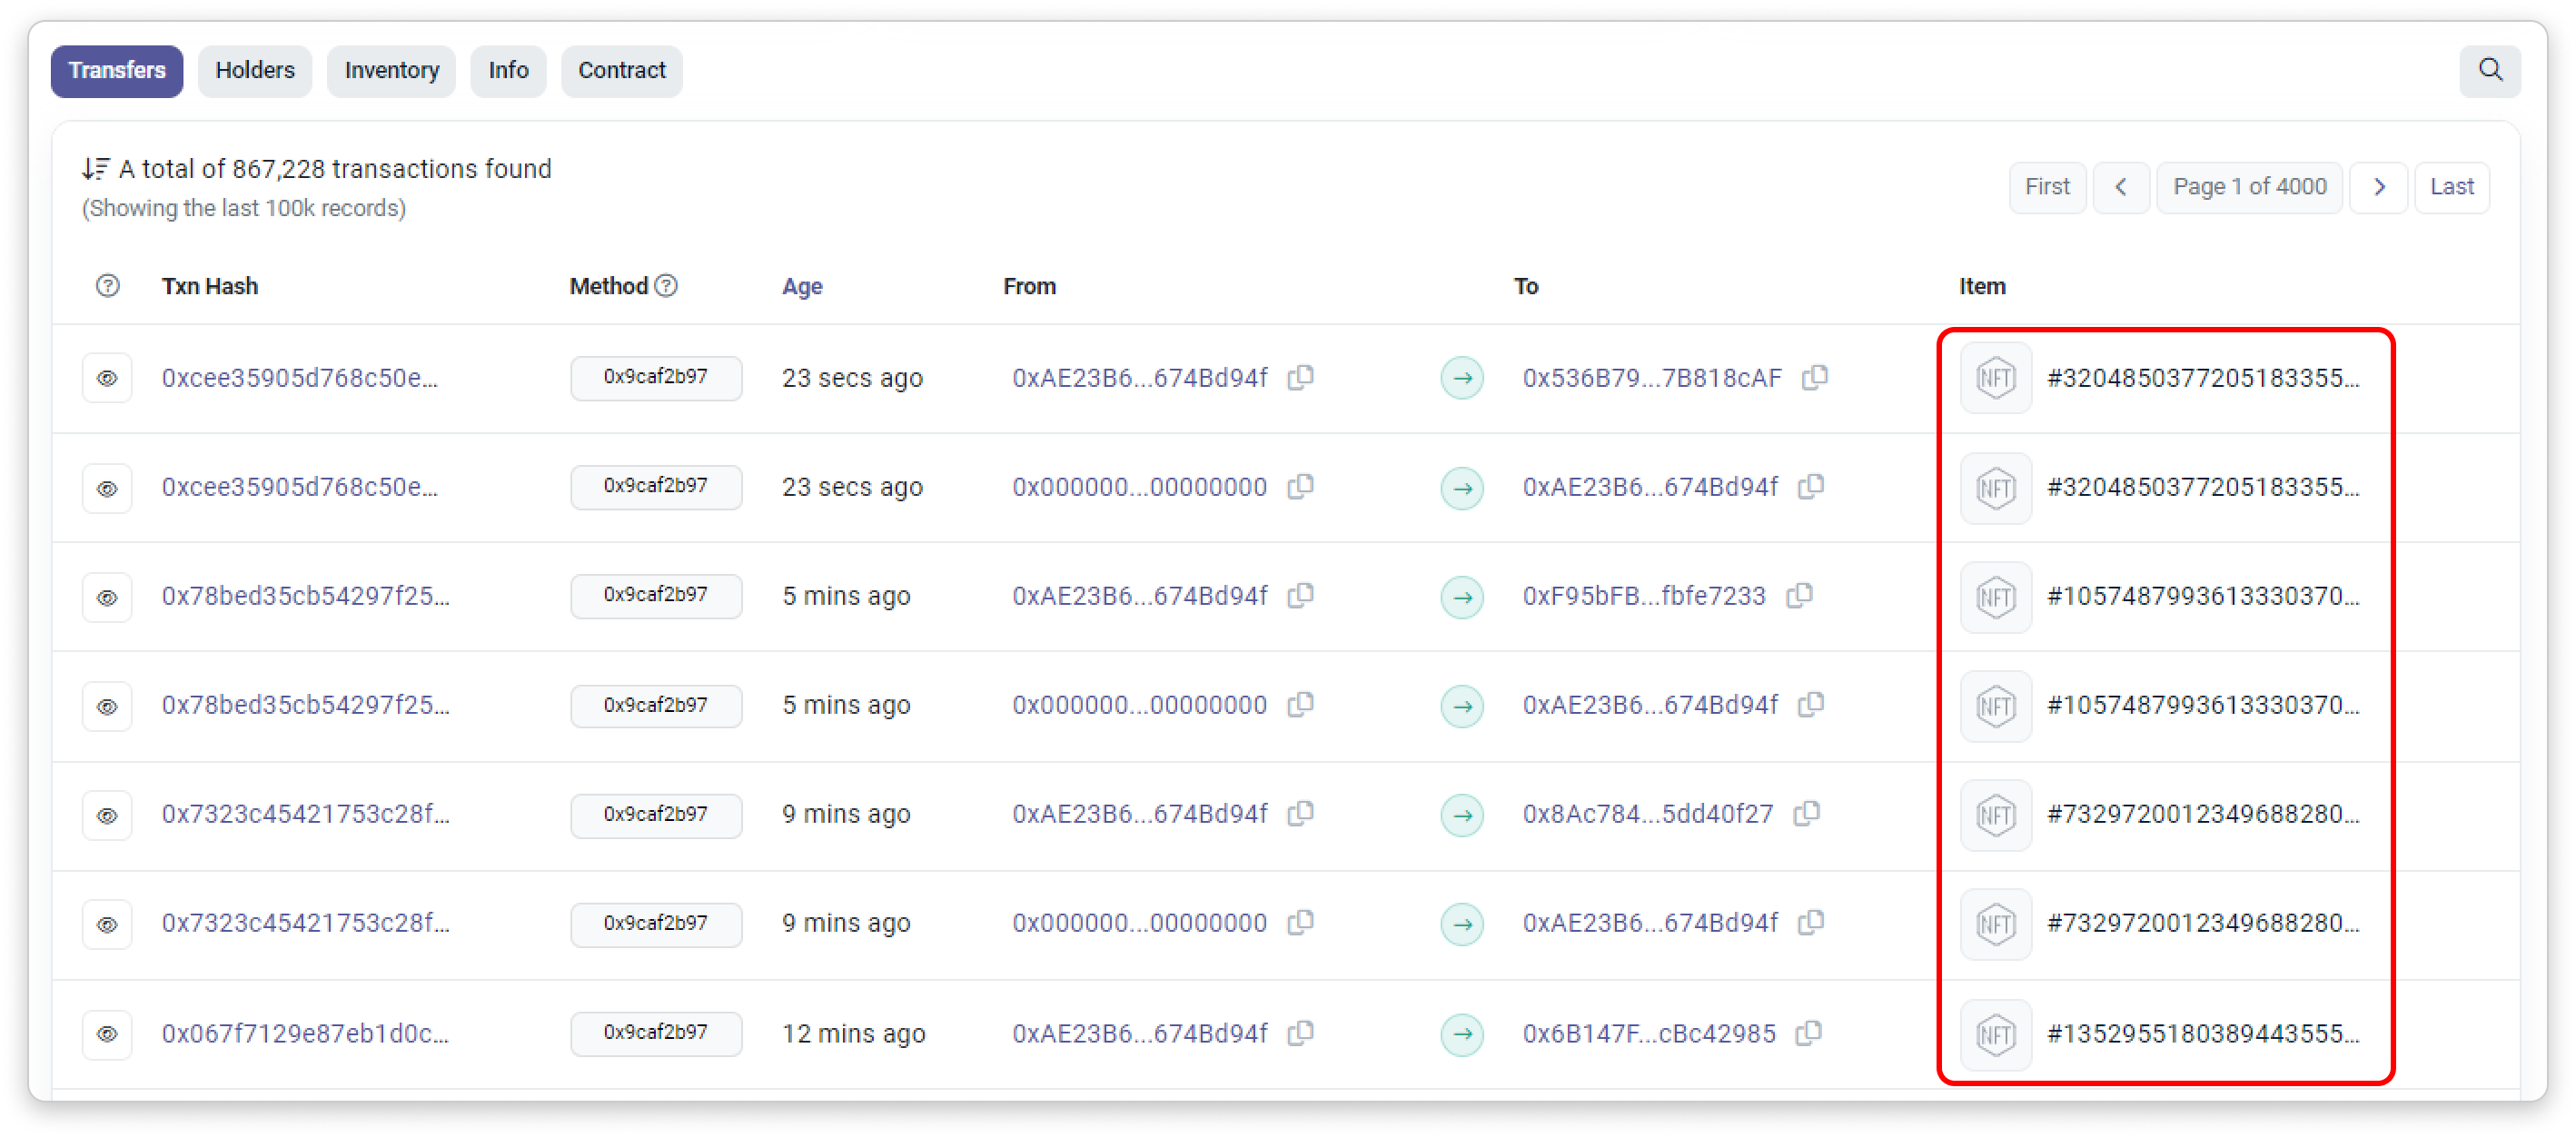Open the NFT item #732972001234968 in the 0x8Ac784 row
The image size is (2576, 1137).
tap(2202, 815)
